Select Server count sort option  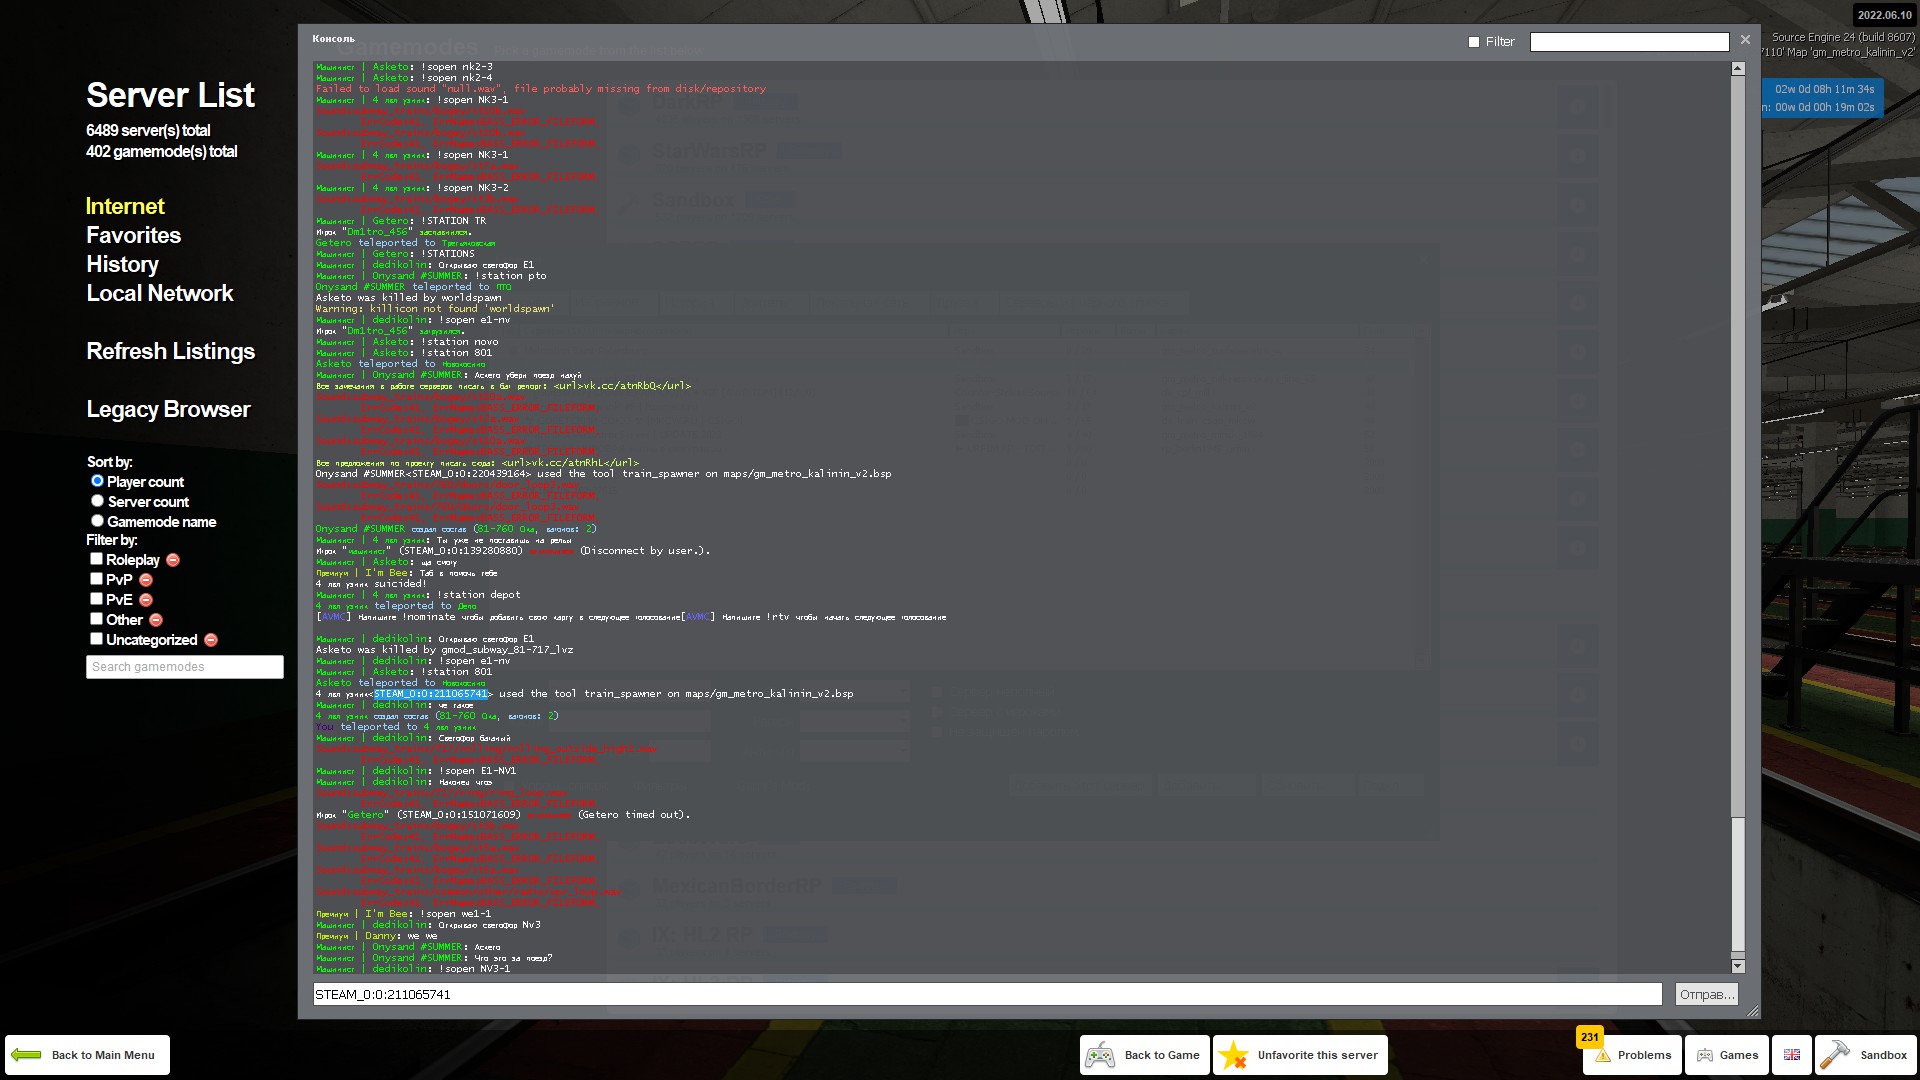pyautogui.click(x=97, y=501)
